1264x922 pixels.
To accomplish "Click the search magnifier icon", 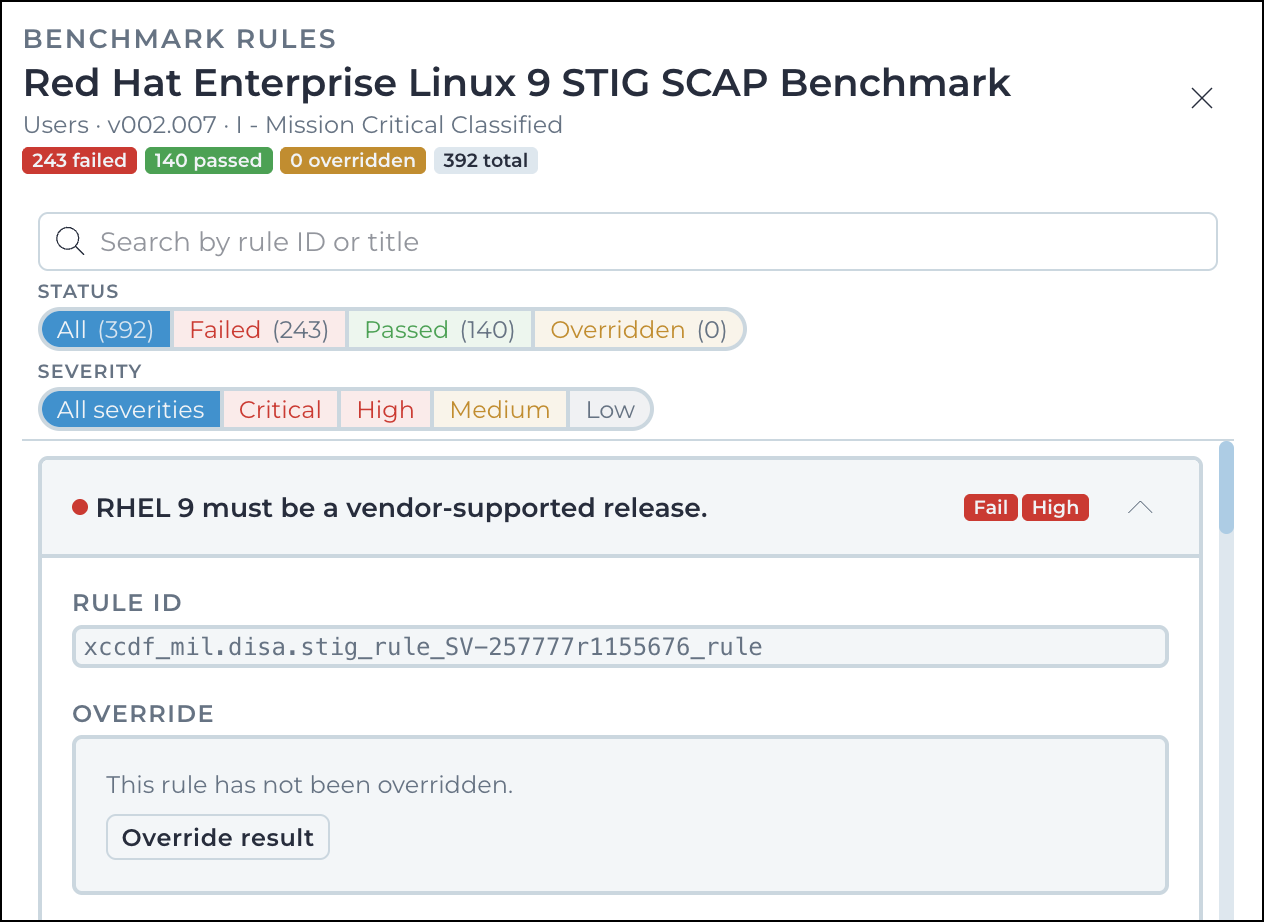I will [69, 241].
